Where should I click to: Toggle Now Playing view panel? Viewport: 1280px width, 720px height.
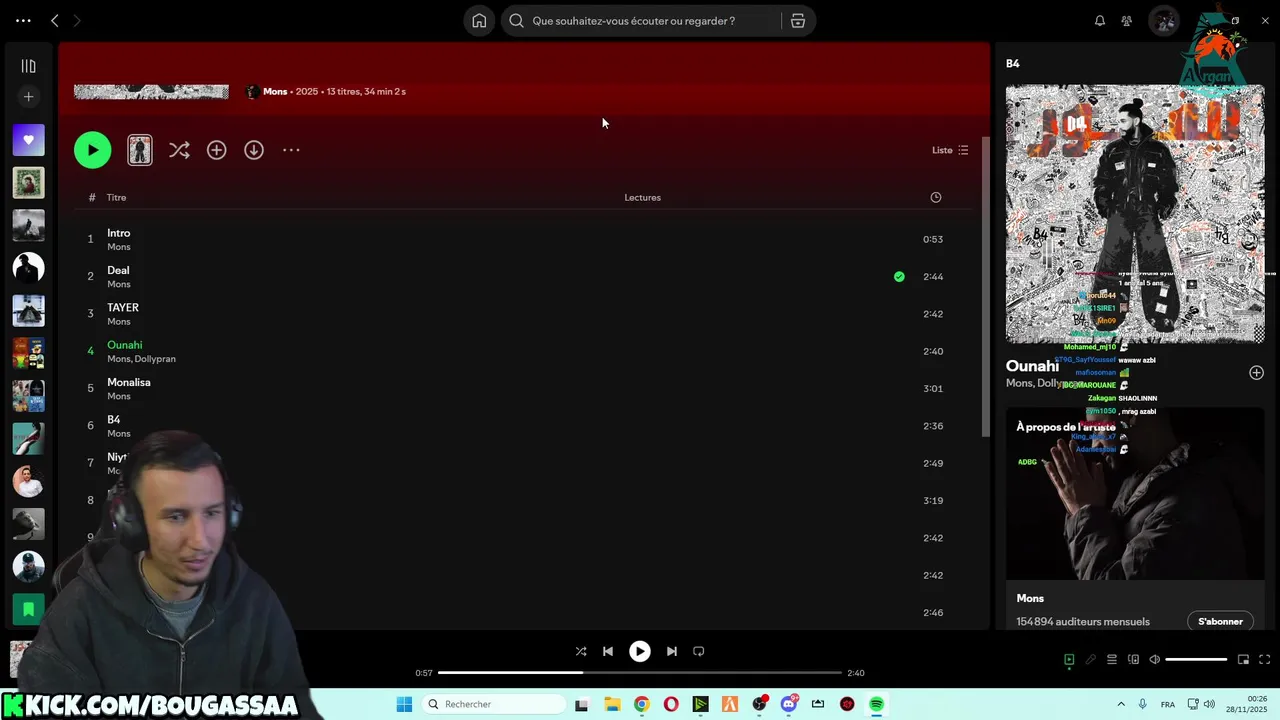point(1069,660)
